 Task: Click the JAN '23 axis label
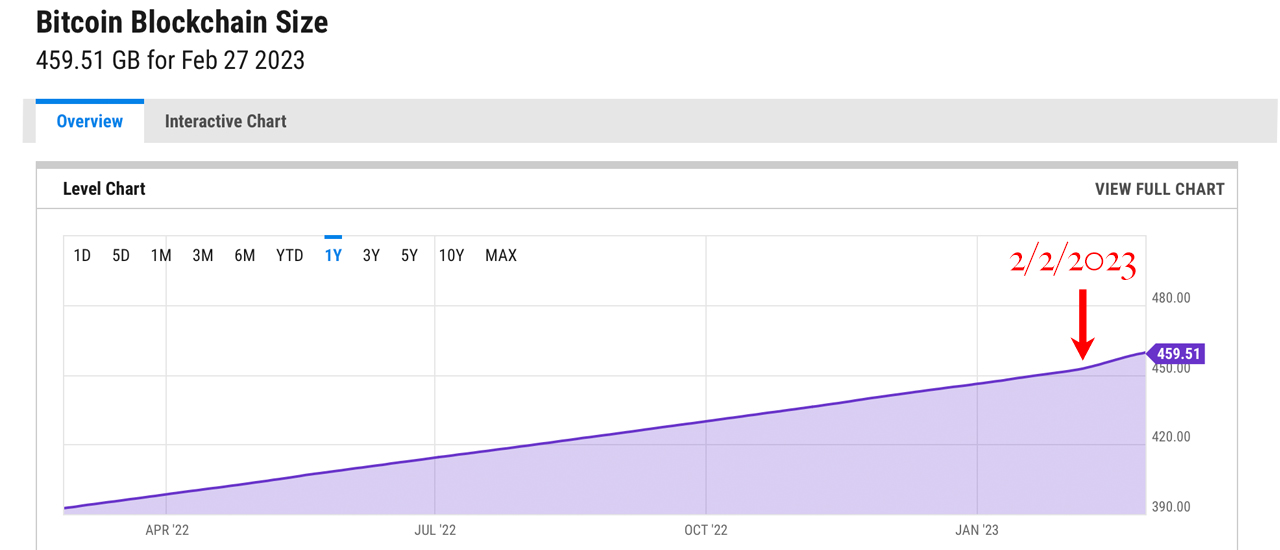click(x=976, y=530)
